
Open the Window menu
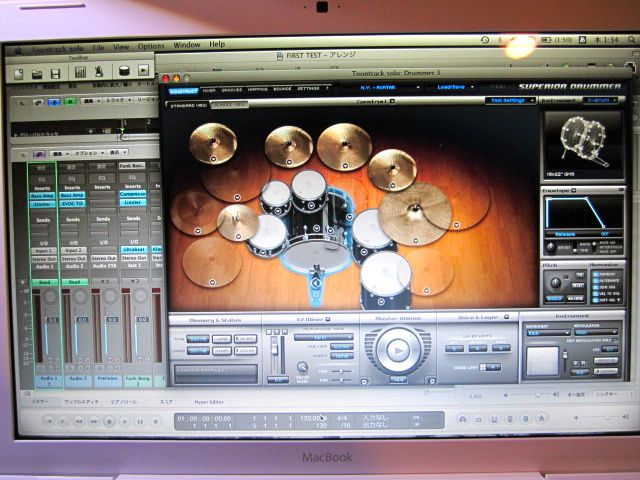pyautogui.click(x=187, y=45)
